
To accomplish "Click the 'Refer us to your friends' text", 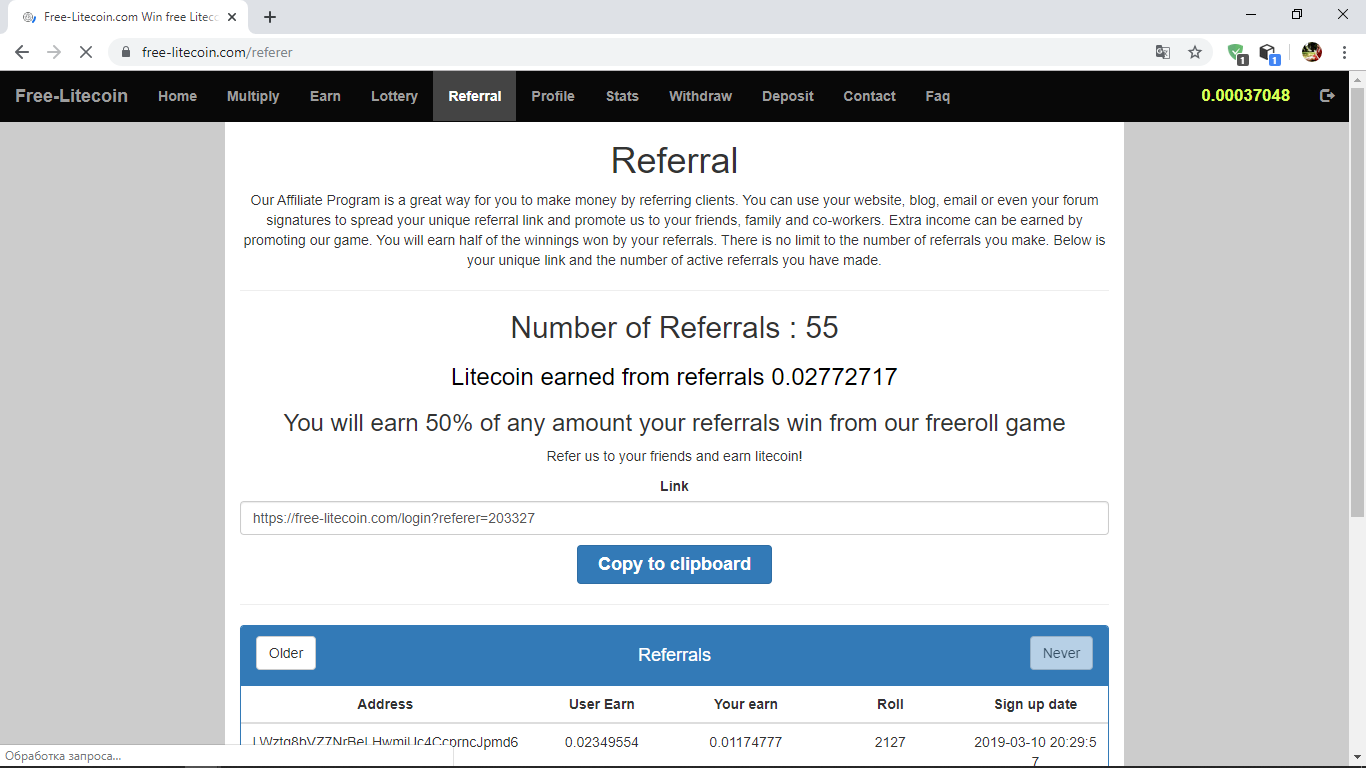I will tap(674, 456).
